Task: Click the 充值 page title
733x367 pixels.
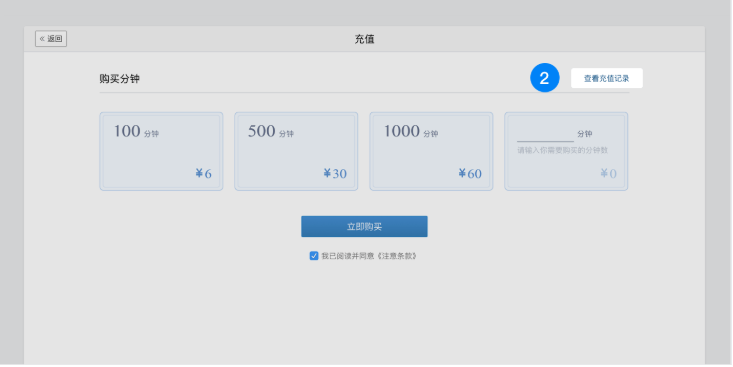Action: [x=364, y=39]
